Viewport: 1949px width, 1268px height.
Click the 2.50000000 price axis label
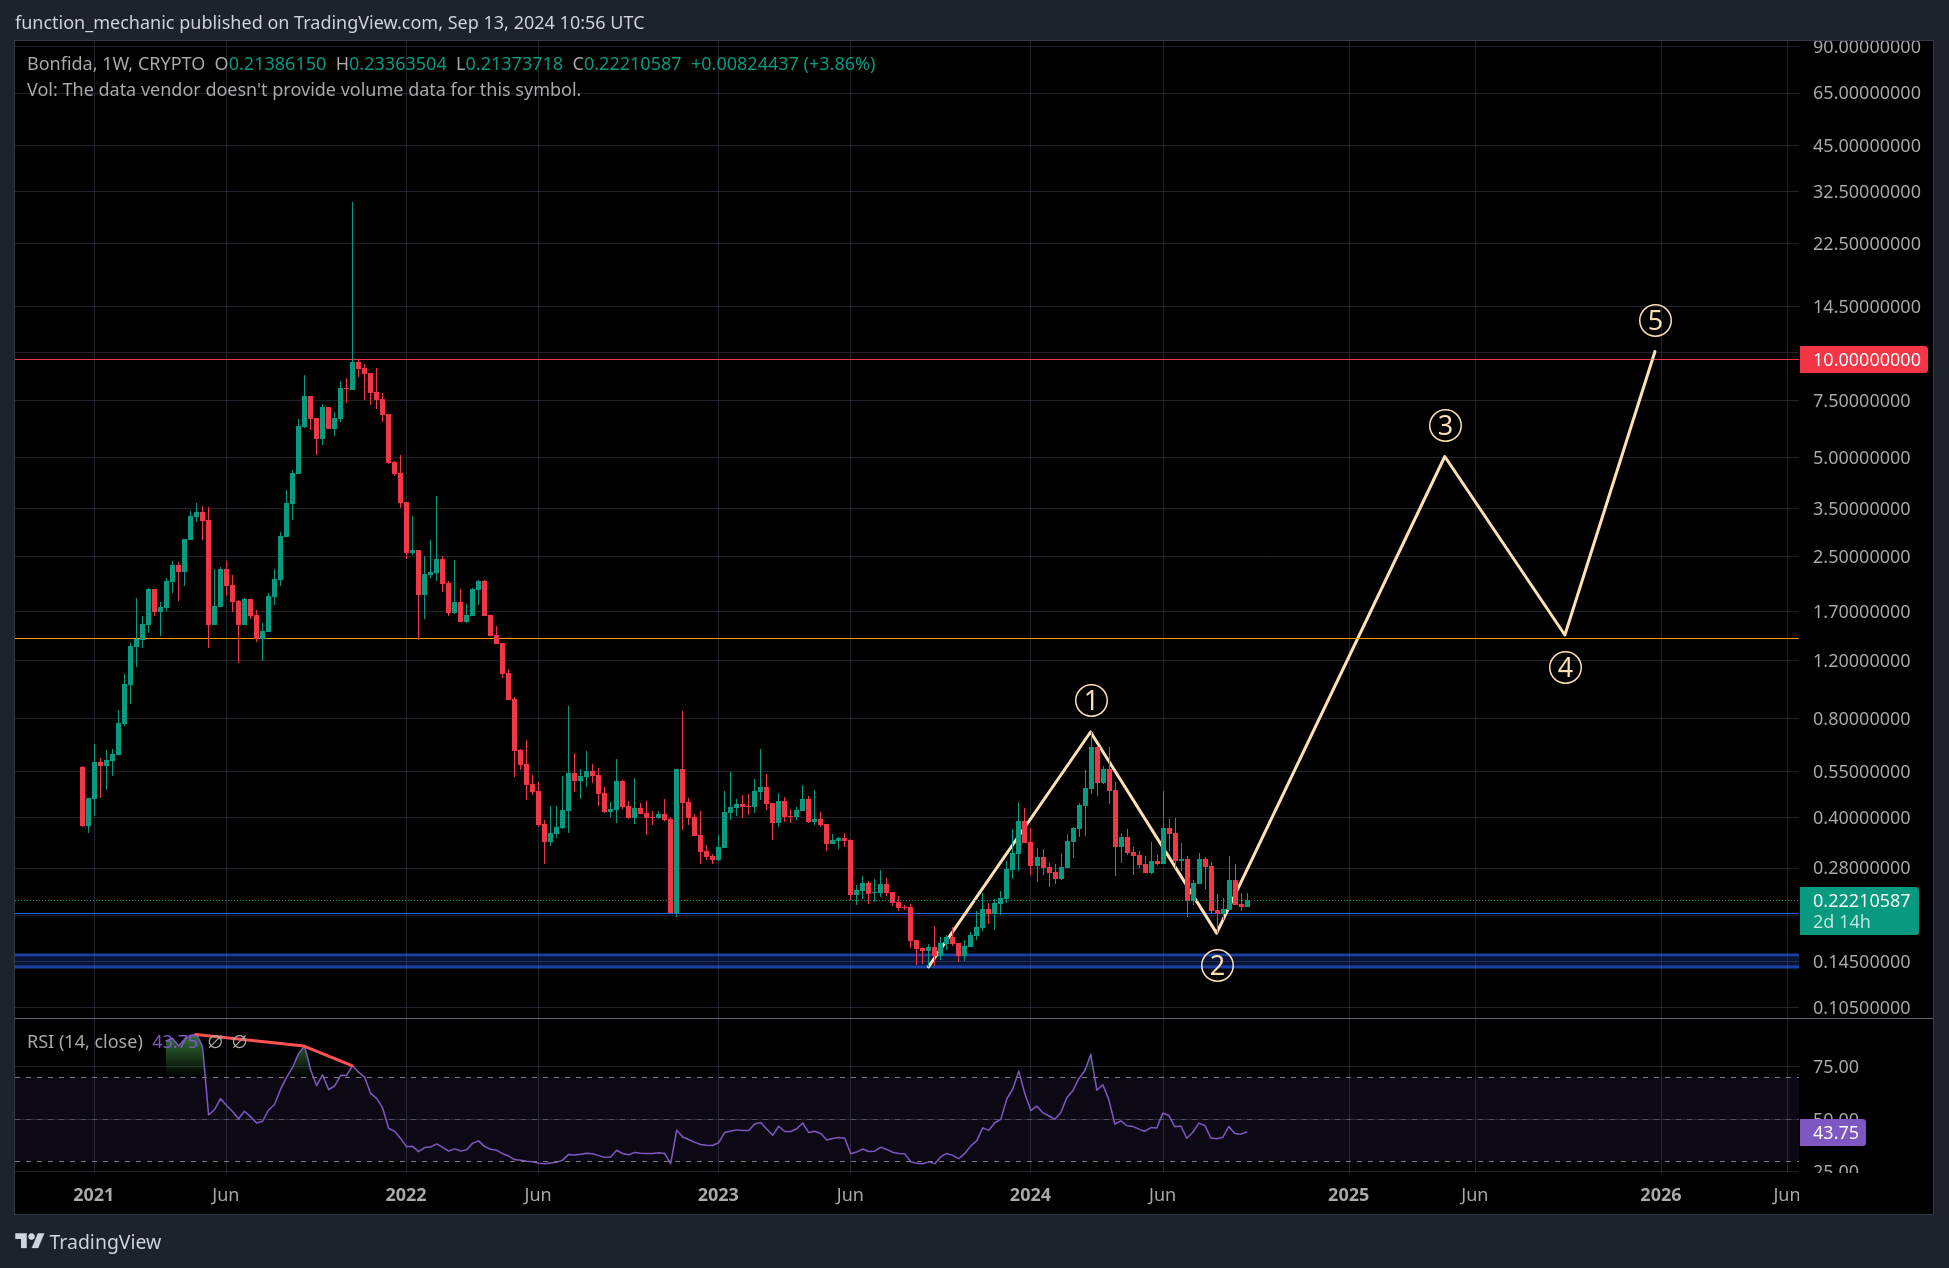pos(1861,557)
